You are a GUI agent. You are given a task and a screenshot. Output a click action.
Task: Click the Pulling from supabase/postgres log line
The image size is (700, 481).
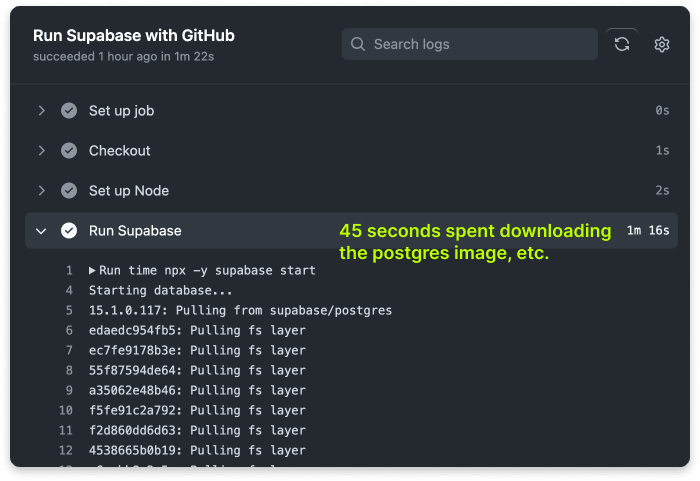[x=240, y=310]
